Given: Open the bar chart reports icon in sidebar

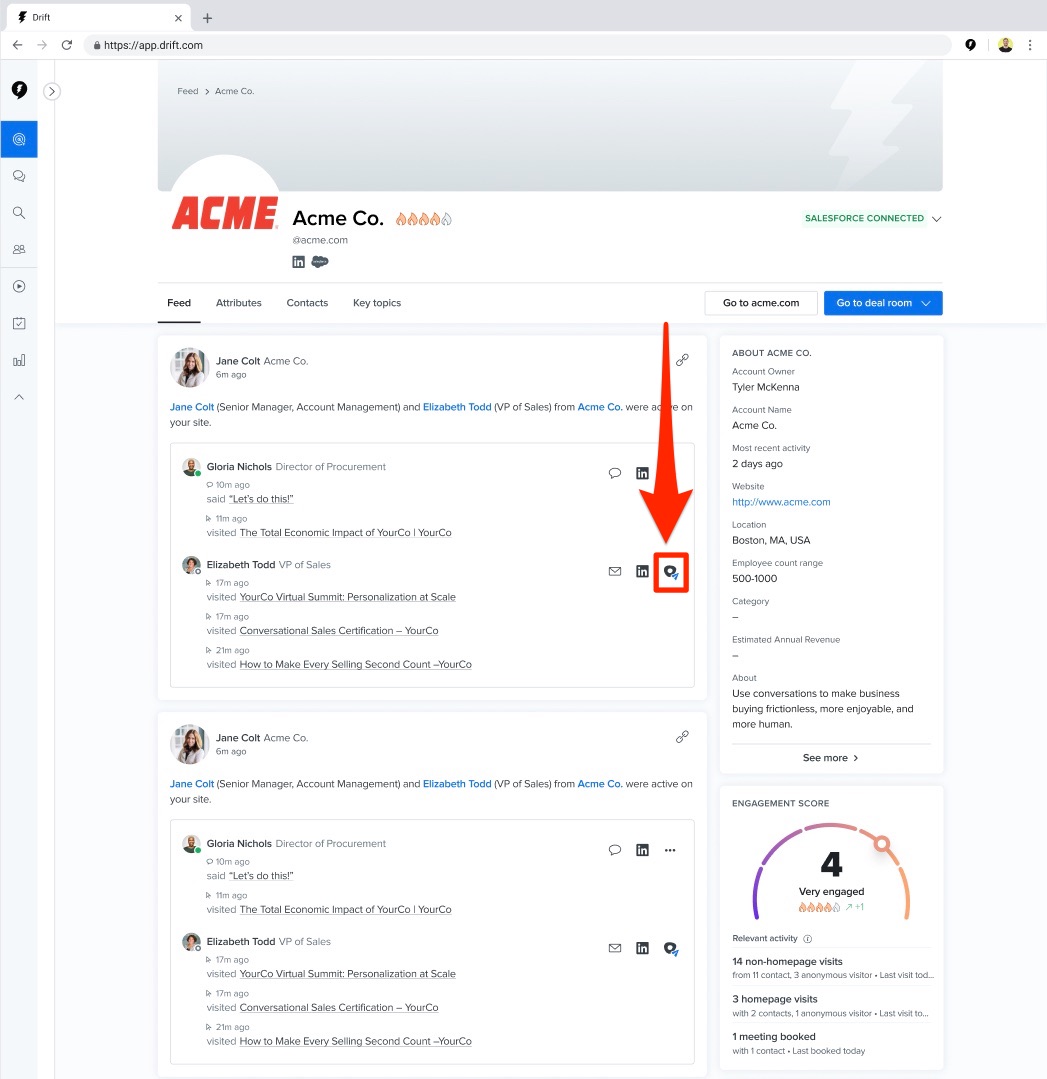Looking at the screenshot, I should [19, 360].
